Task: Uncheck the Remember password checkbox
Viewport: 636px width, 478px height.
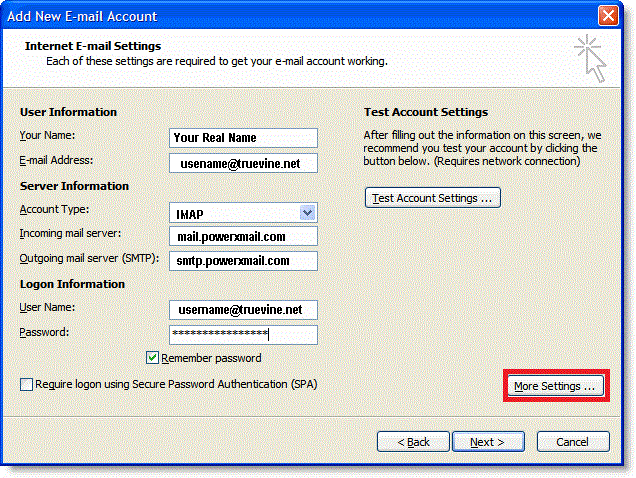Action: [152, 358]
